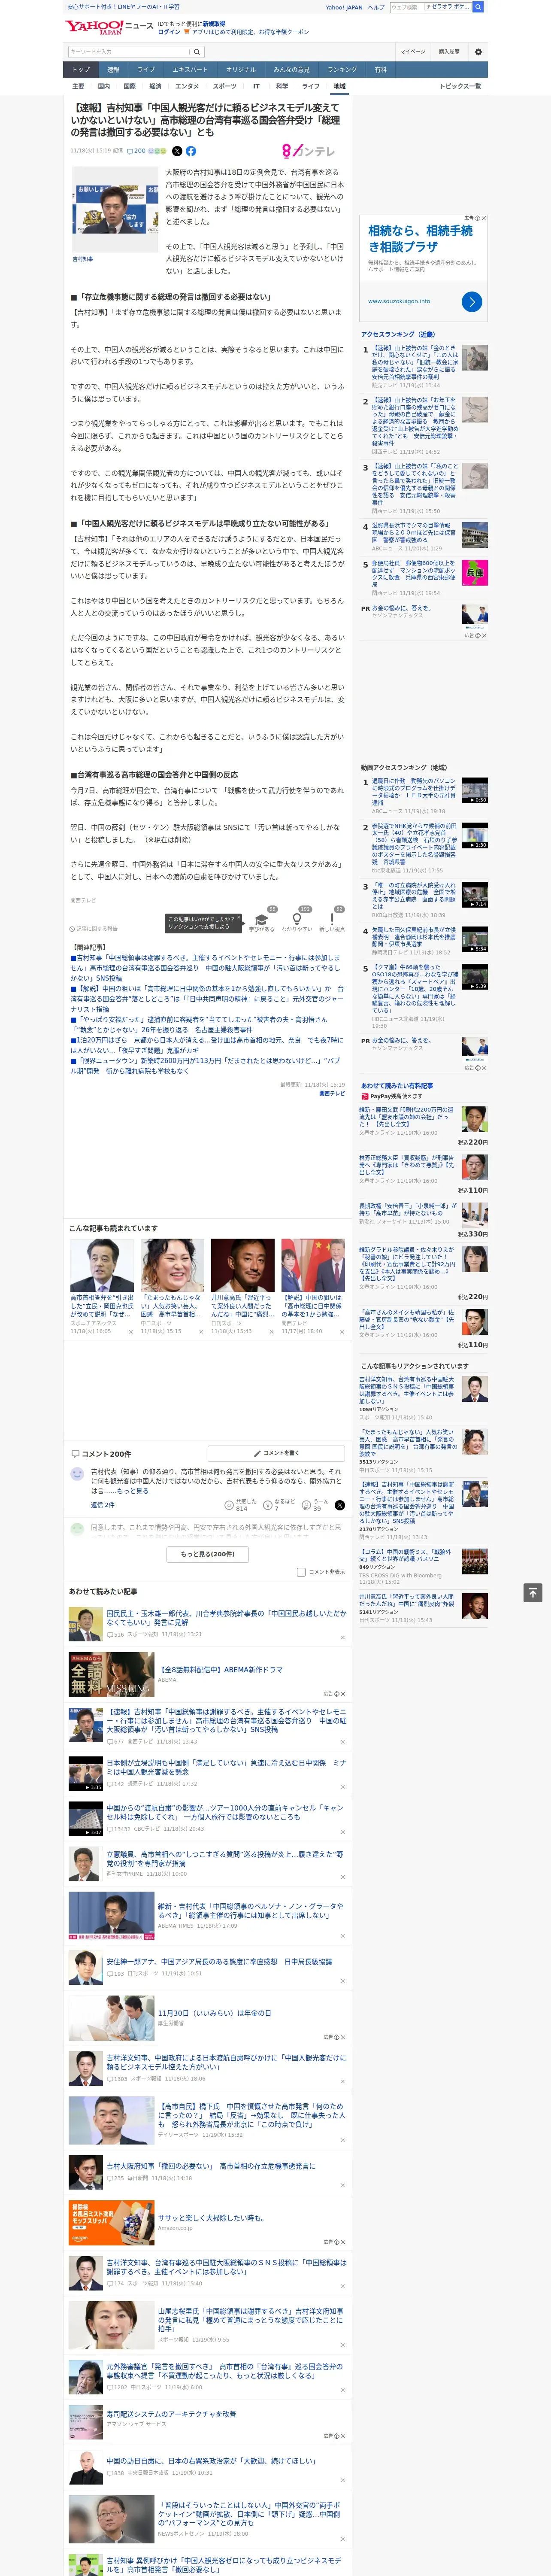Dismiss the 高市首相答弁を引き出した recommended card
This screenshot has height=2576, width=551.
[x=130, y=1332]
